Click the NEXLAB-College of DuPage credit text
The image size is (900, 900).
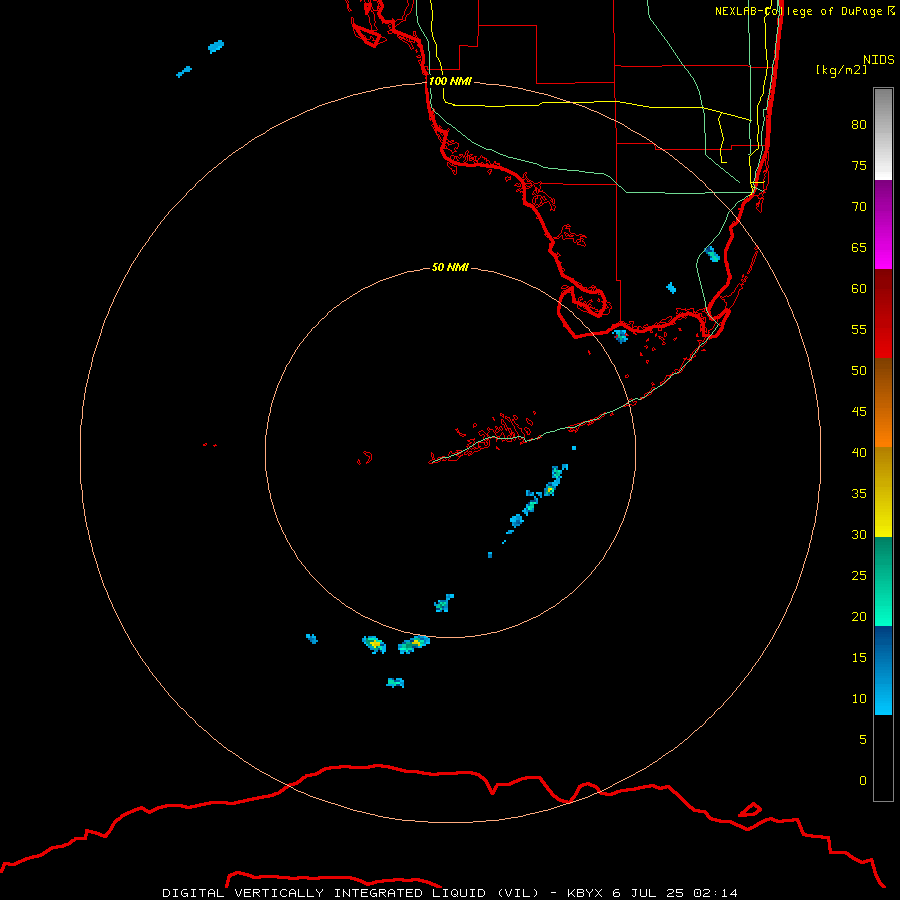pos(805,11)
